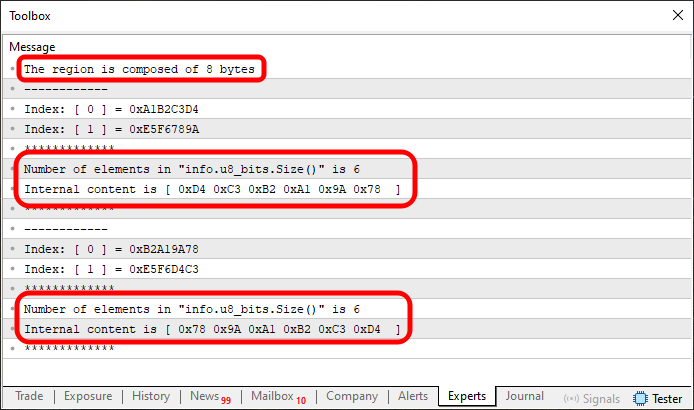The width and height of the screenshot is (694, 410).
Task: Open the Alerts tab
Action: coord(413,396)
